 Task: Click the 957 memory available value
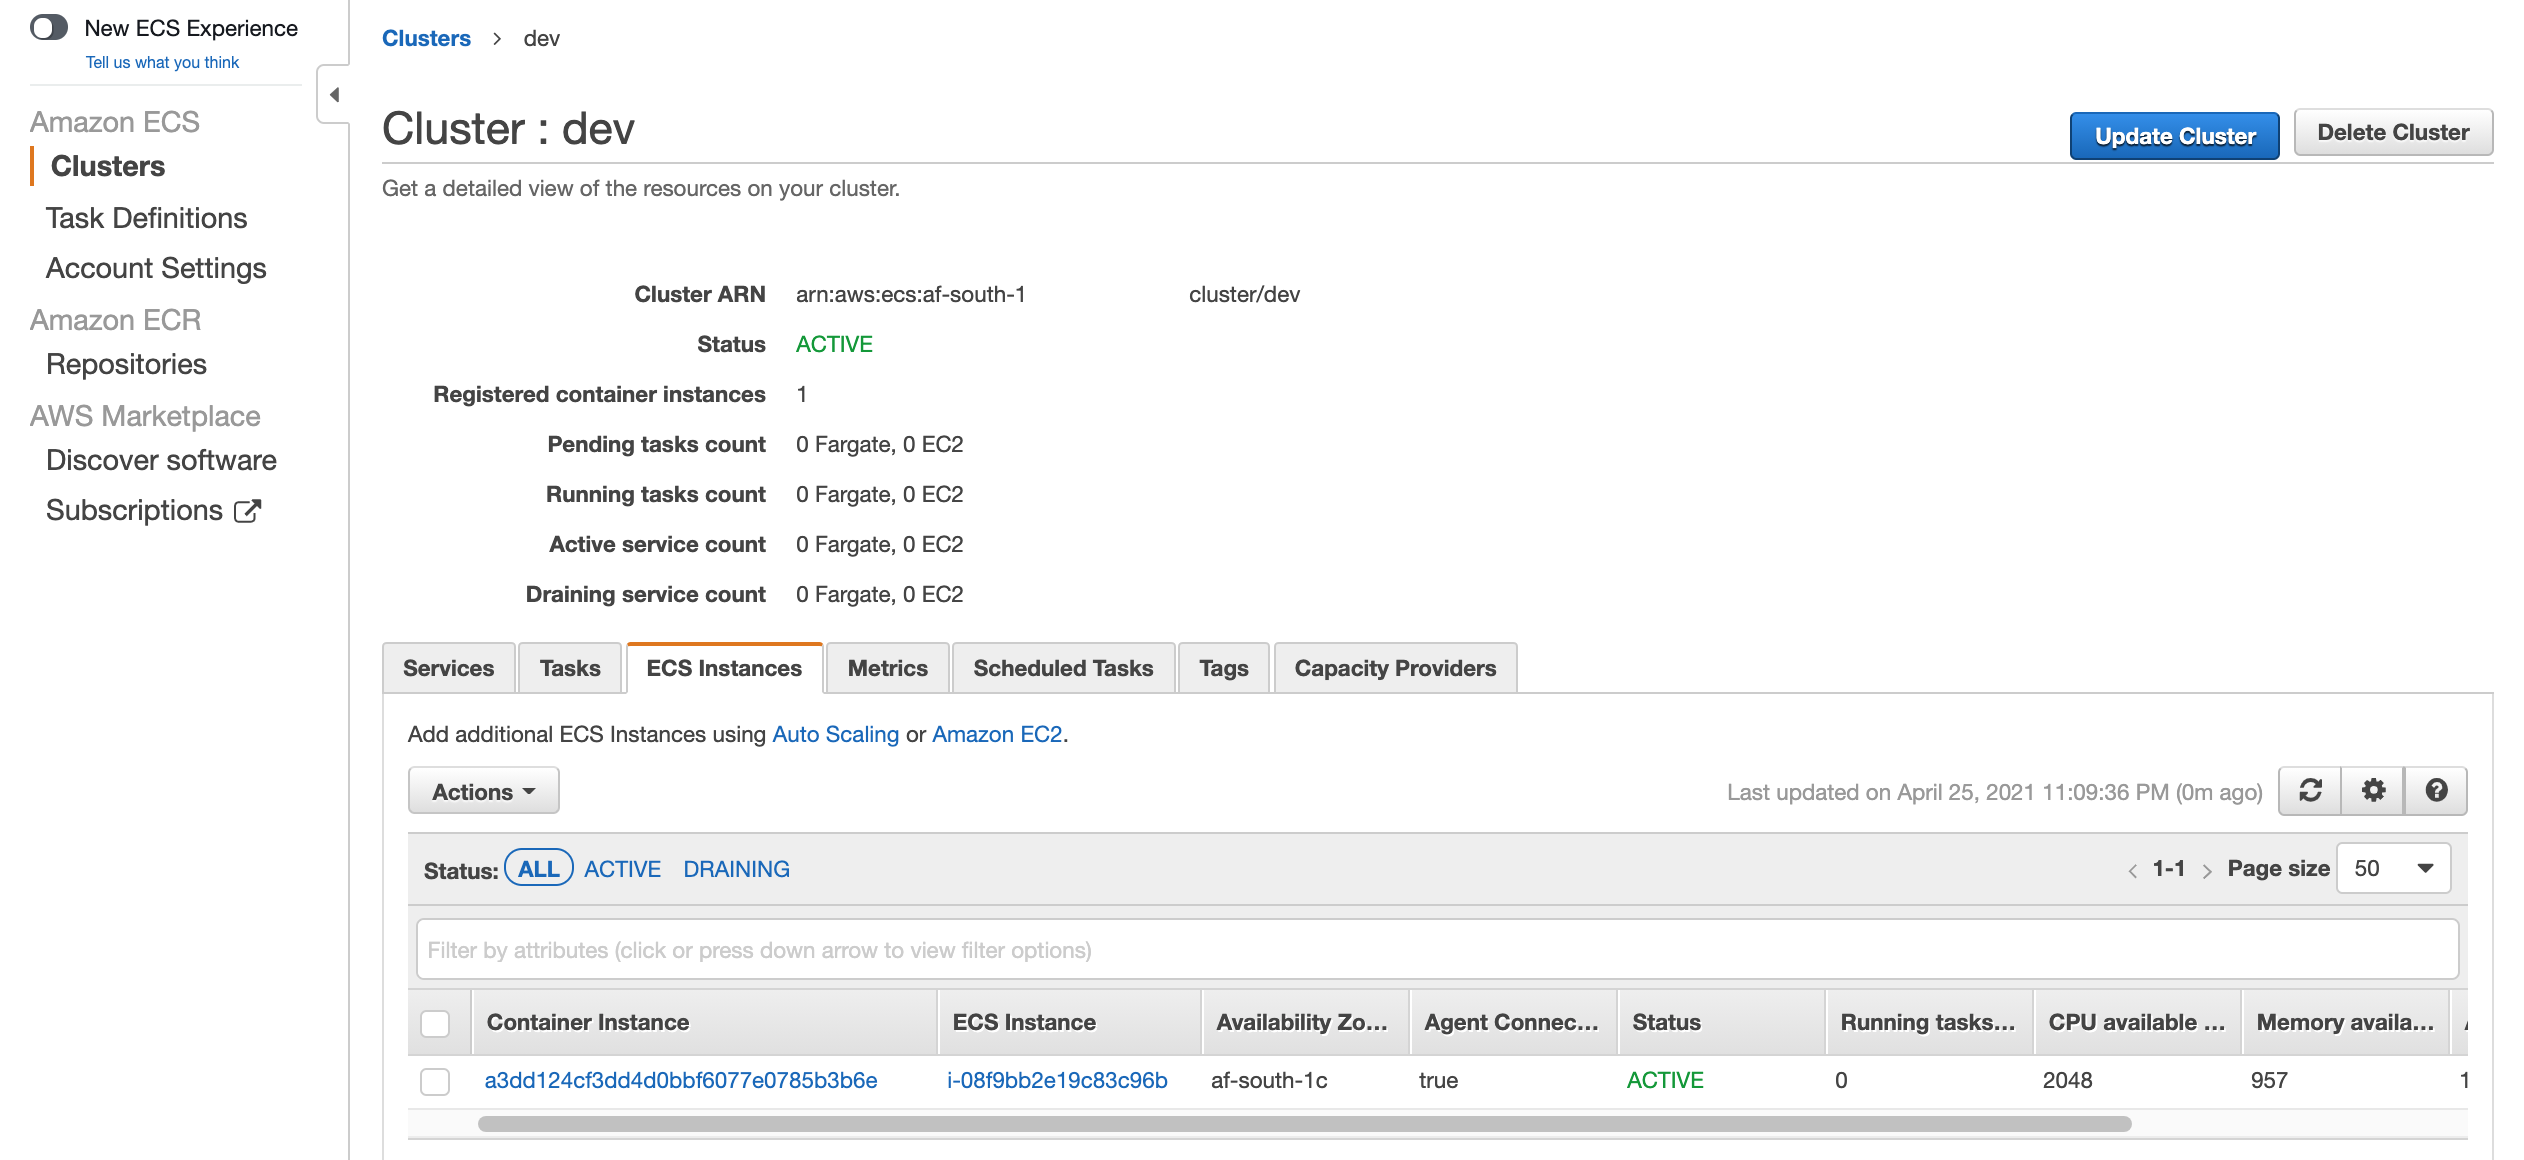click(x=2269, y=1080)
